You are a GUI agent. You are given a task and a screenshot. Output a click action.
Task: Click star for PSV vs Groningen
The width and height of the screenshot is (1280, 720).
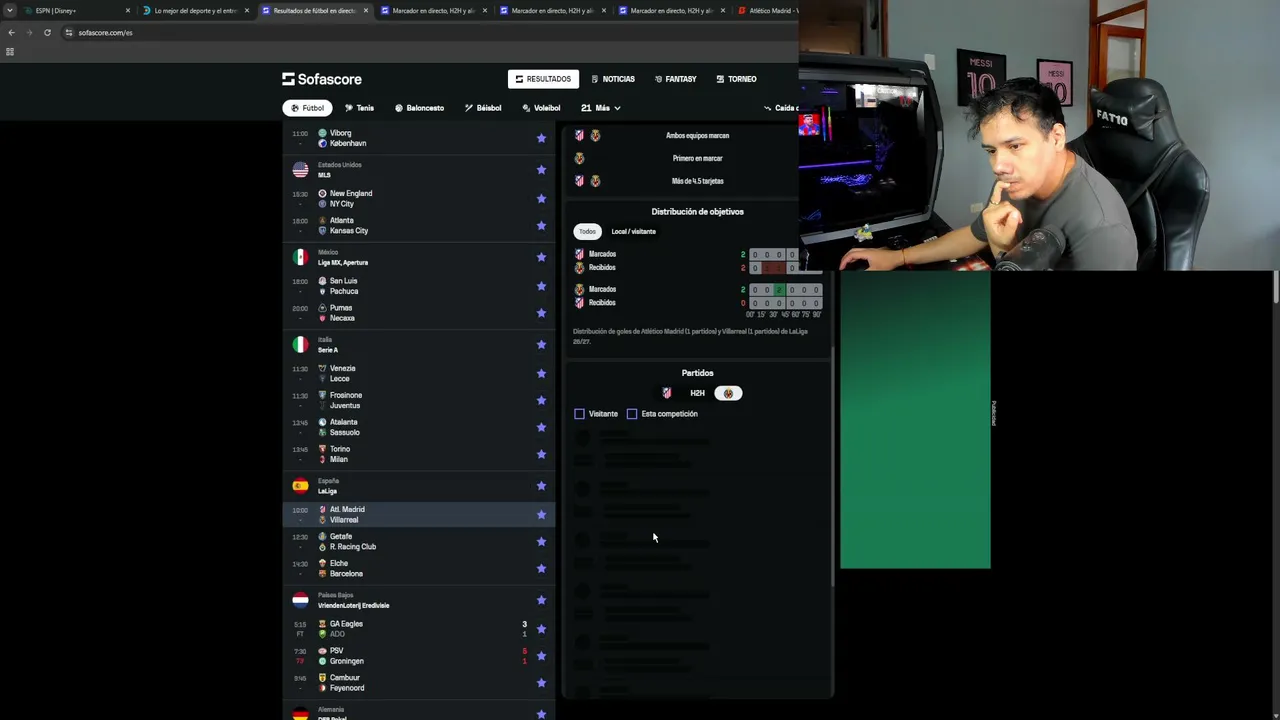click(541, 656)
